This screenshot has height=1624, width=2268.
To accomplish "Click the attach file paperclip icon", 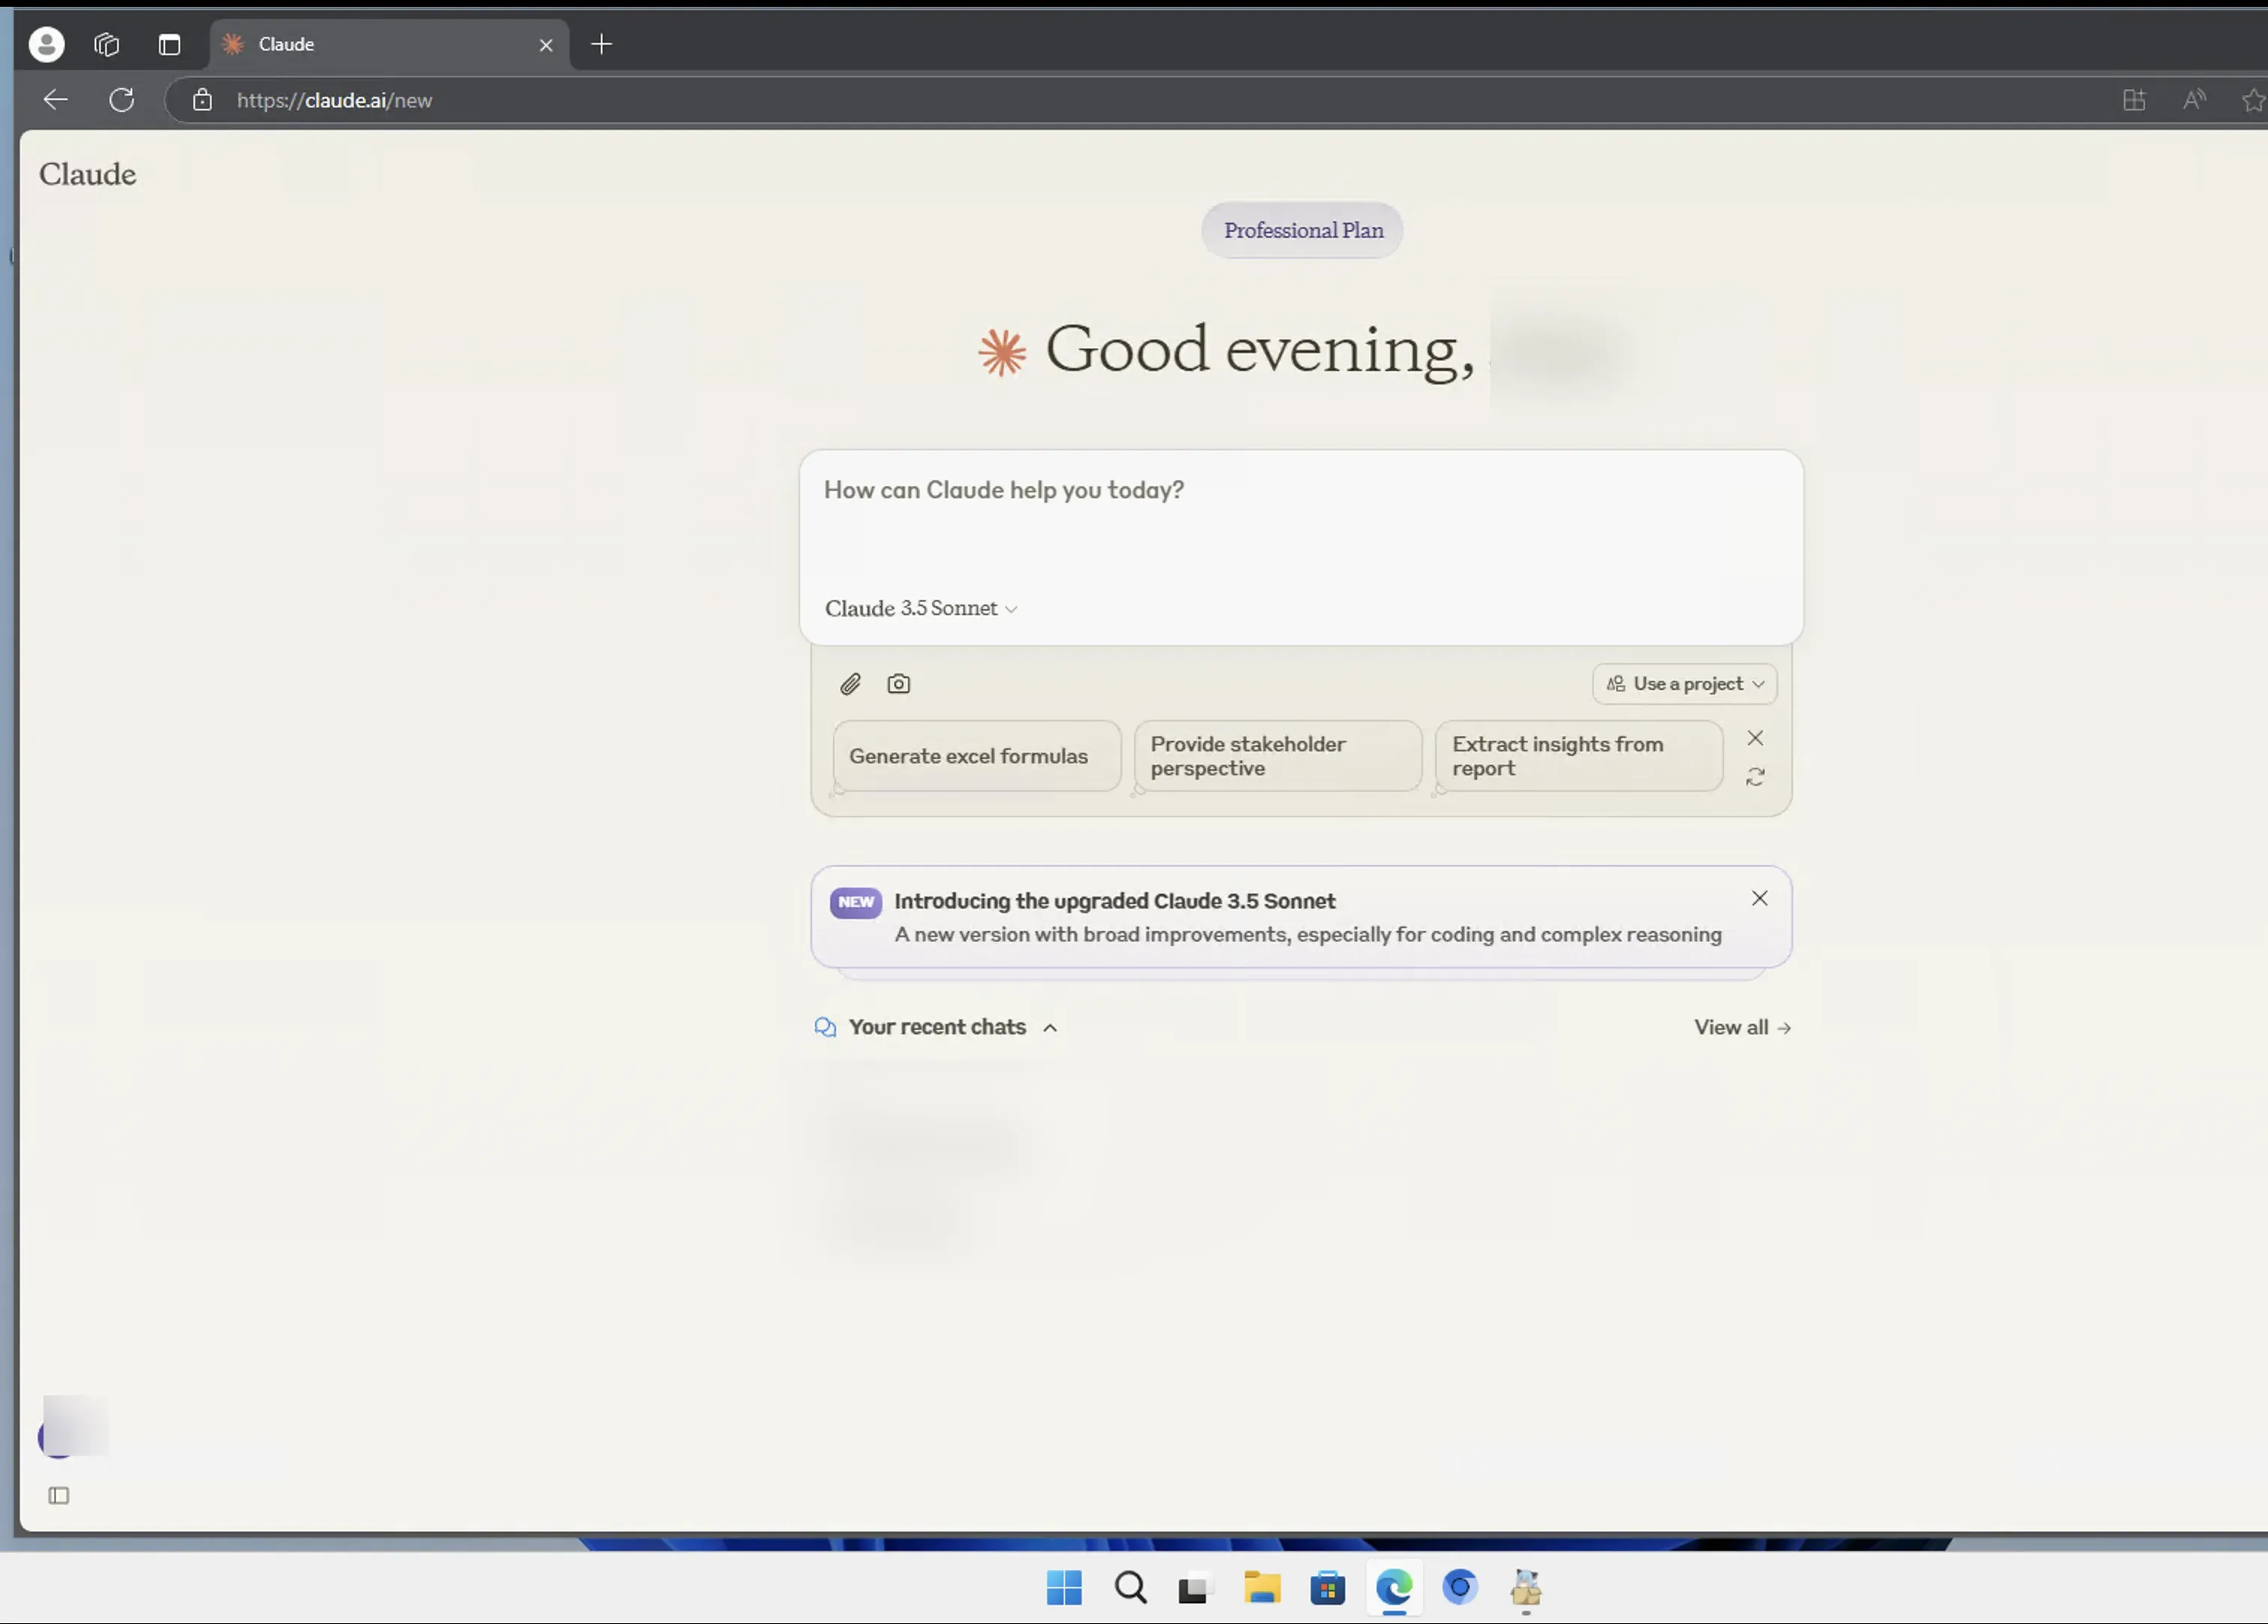I will click(850, 684).
